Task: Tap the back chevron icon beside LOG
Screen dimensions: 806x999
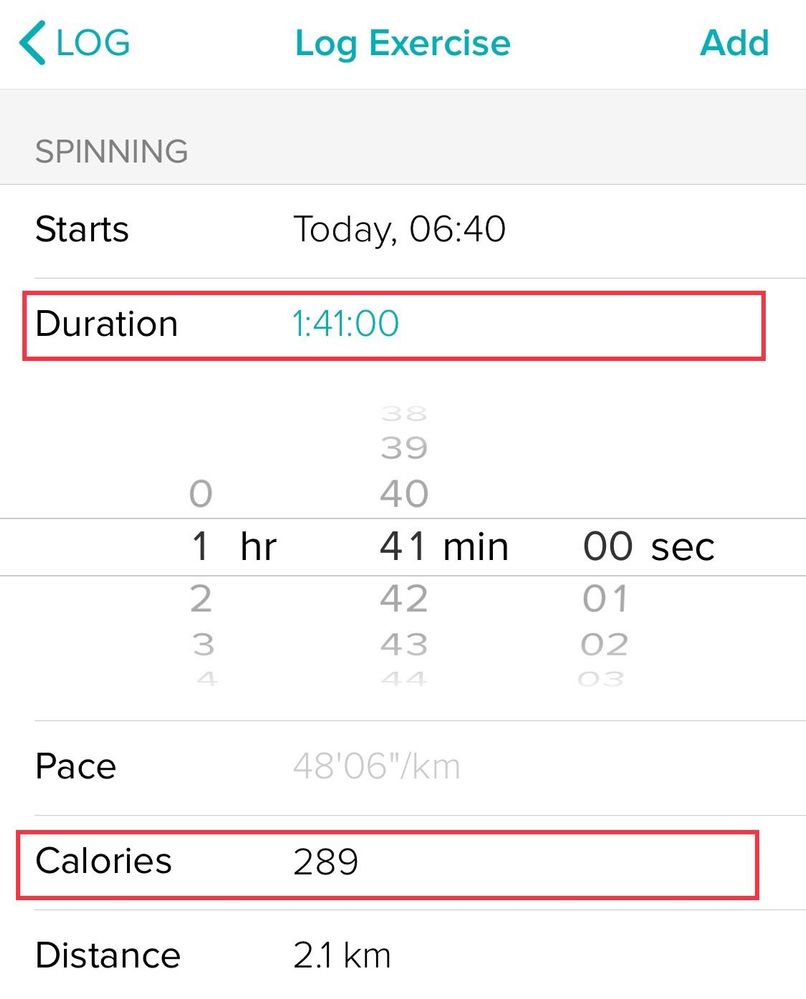Action: pyautogui.click(x=32, y=44)
